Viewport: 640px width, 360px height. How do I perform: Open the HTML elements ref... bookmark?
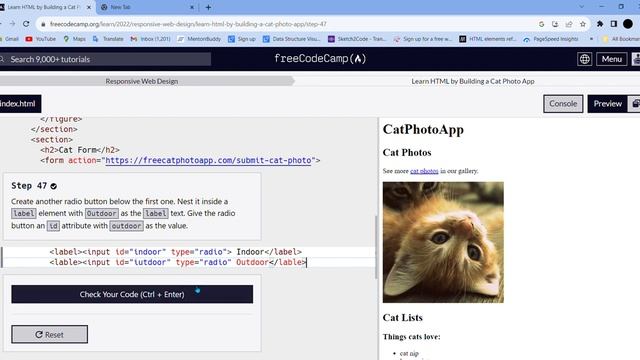488,39
